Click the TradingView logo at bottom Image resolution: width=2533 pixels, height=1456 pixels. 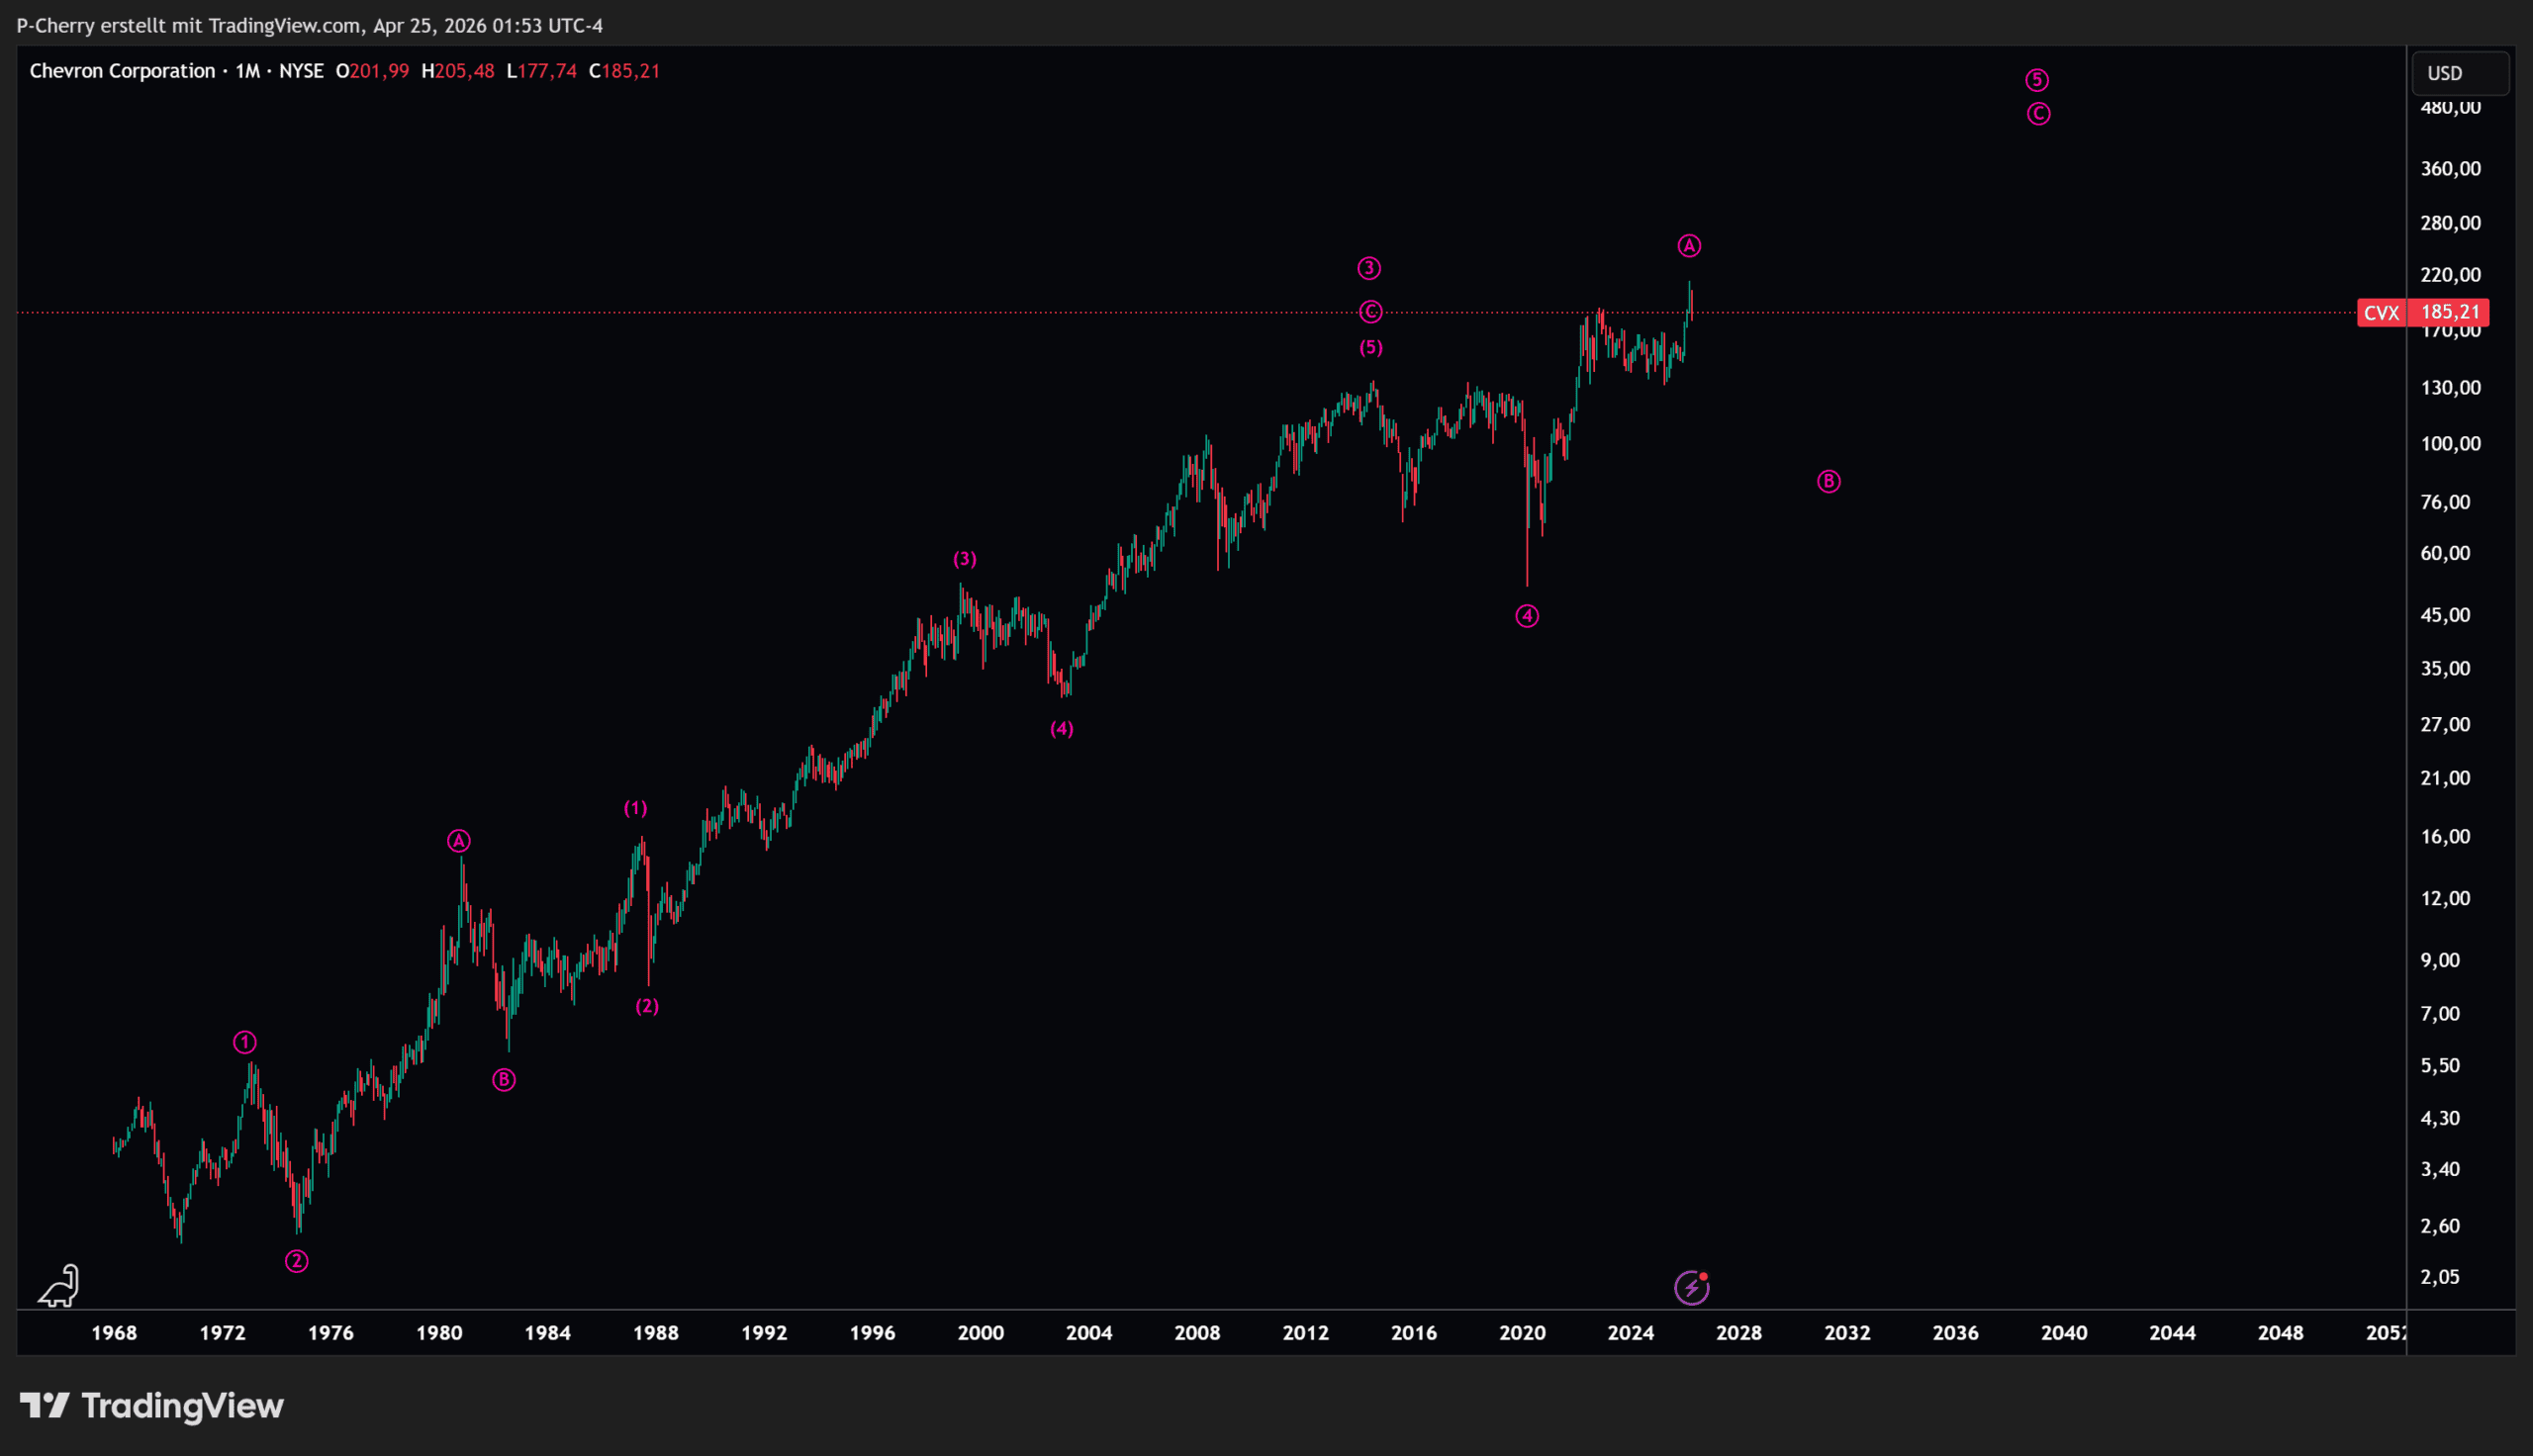click(x=152, y=1406)
